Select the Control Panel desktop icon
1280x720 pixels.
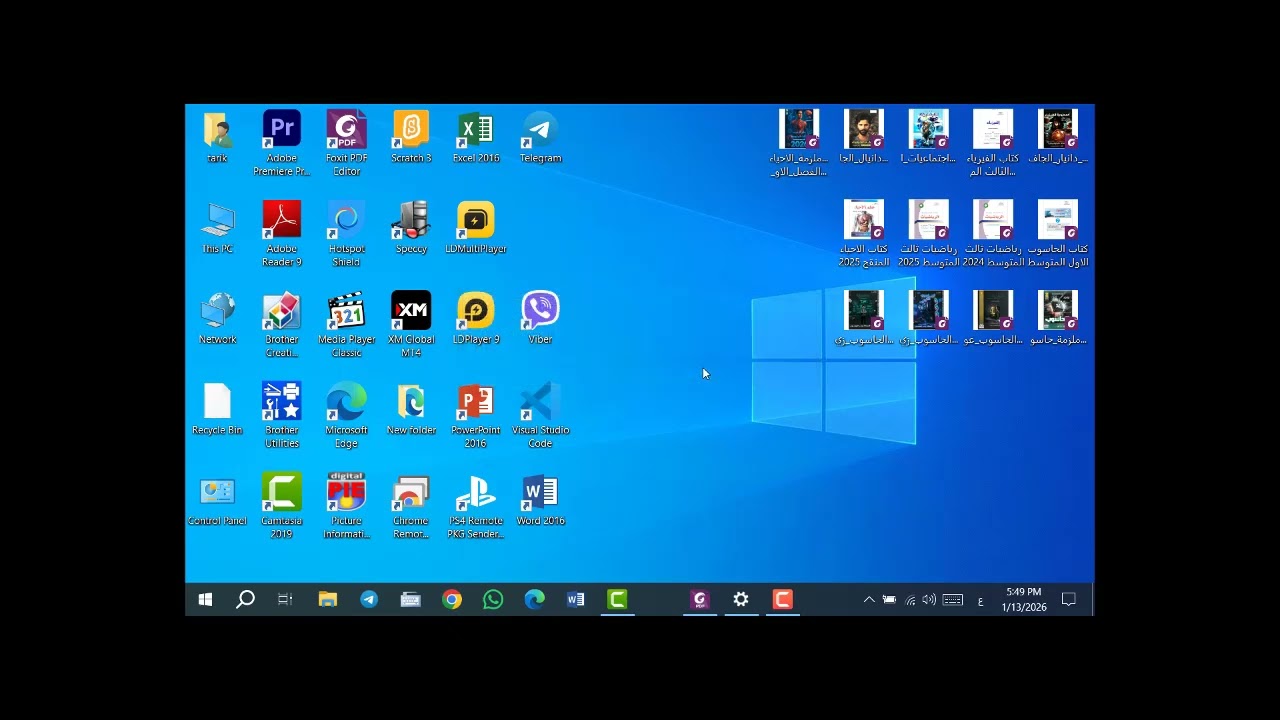[x=217, y=501]
